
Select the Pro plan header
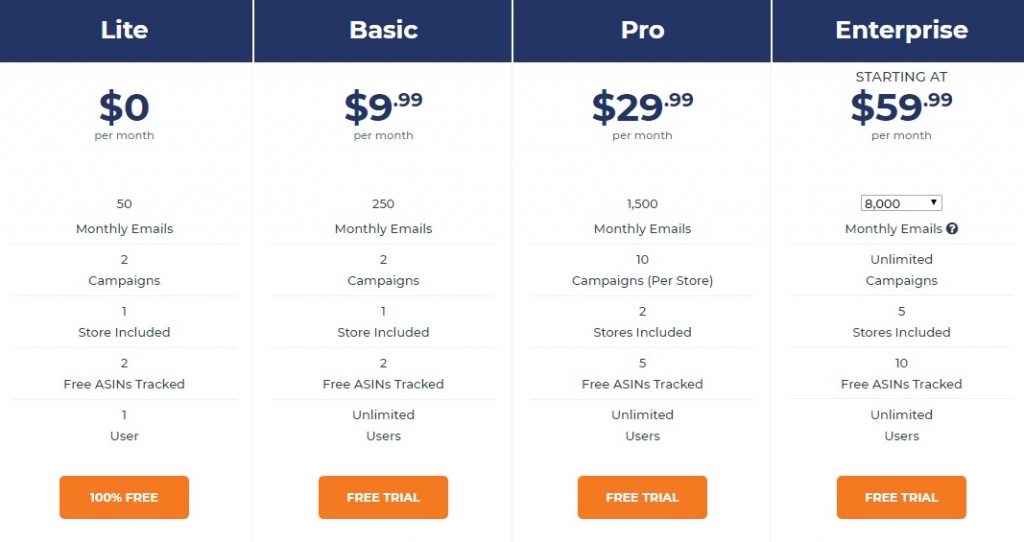click(x=642, y=31)
